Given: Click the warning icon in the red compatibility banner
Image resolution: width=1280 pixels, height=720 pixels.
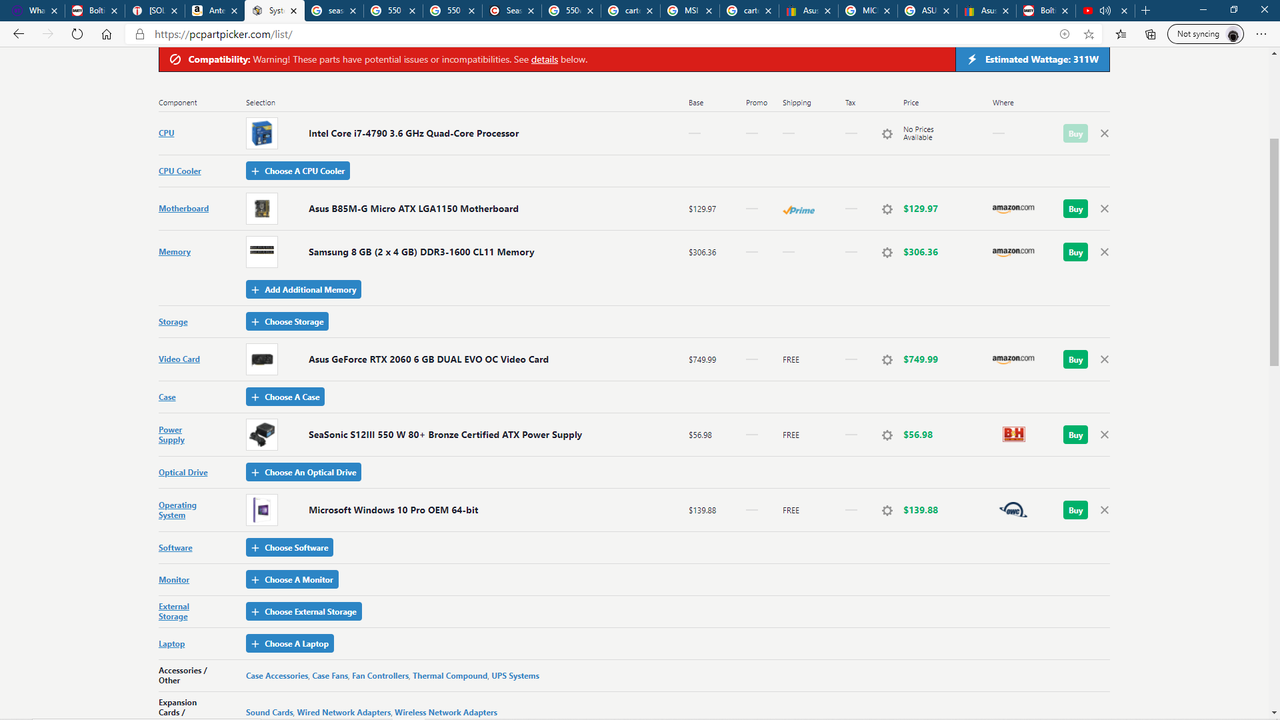Looking at the screenshot, I should click(x=175, y=59).
